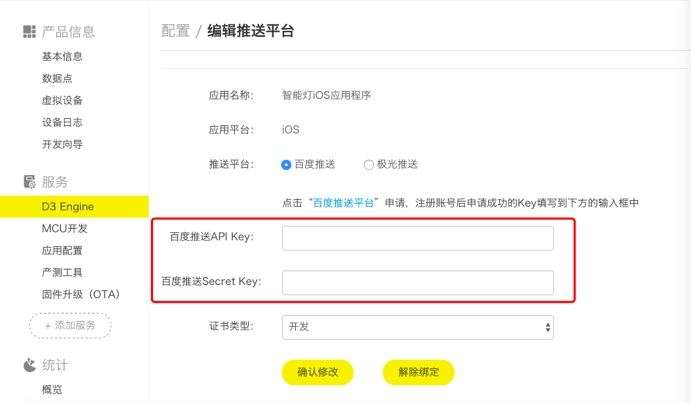The width and height of the screenshot is (691, 403).
Task: Open MCU开发 menu item
Action: coord(64,229)
